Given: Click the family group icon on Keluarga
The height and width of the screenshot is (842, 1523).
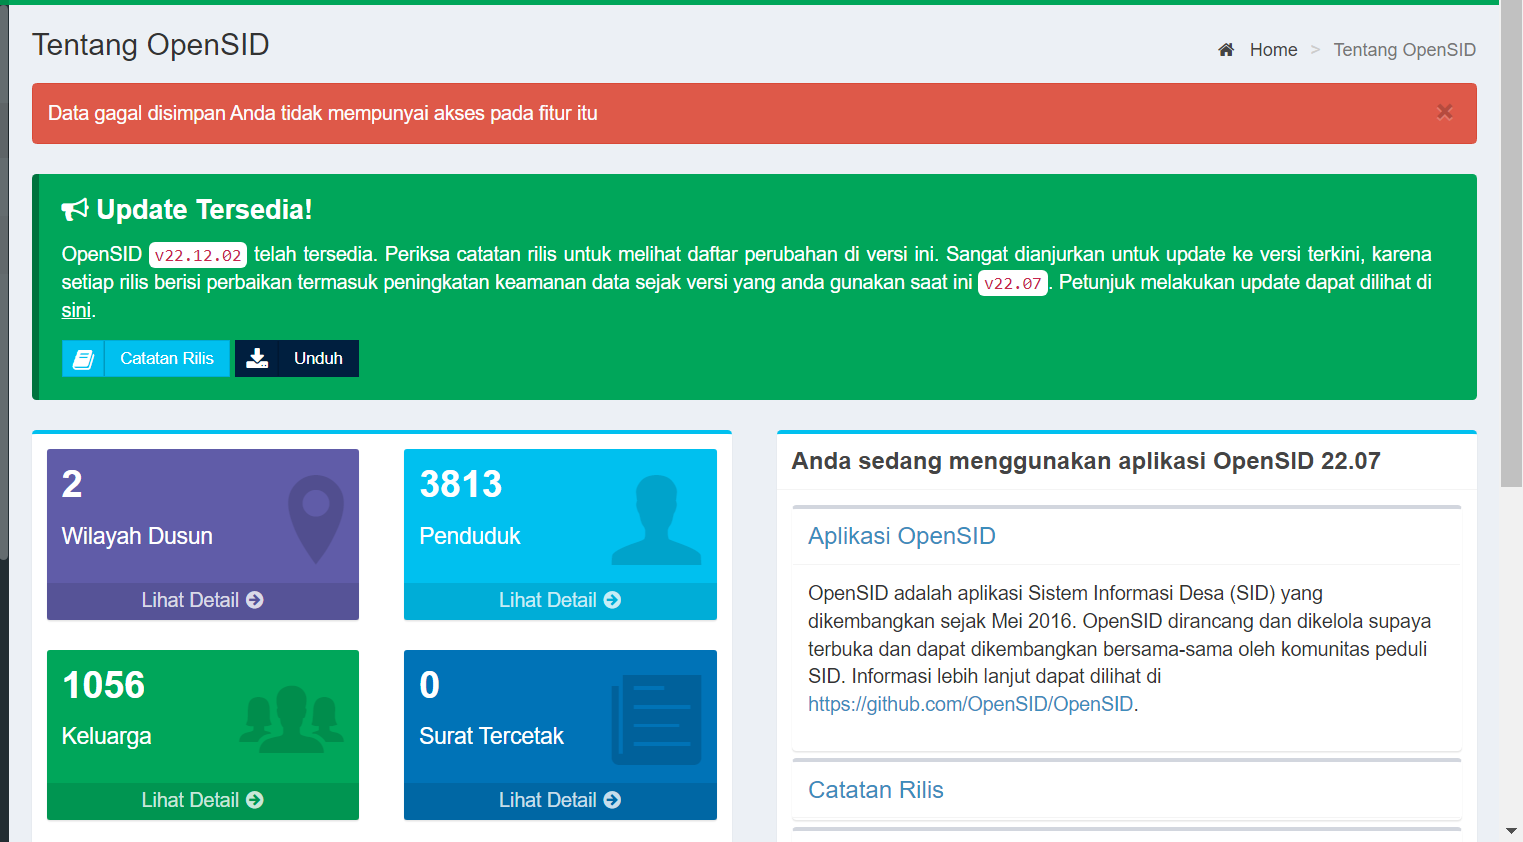Looking at the screenshot, I should 291,719.
